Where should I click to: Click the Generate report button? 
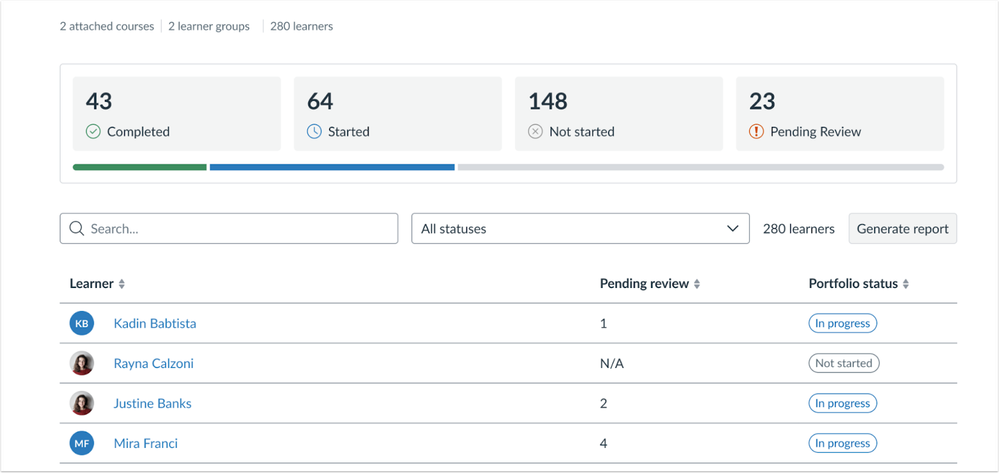[902, 229]
